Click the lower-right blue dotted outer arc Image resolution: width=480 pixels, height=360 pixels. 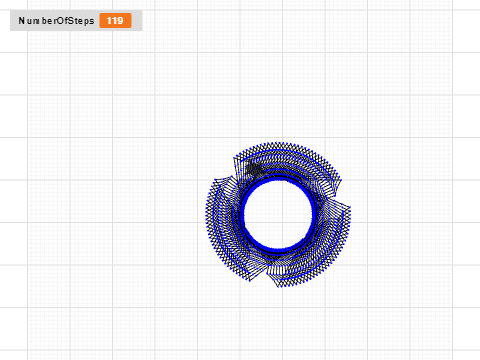point(328,263)
